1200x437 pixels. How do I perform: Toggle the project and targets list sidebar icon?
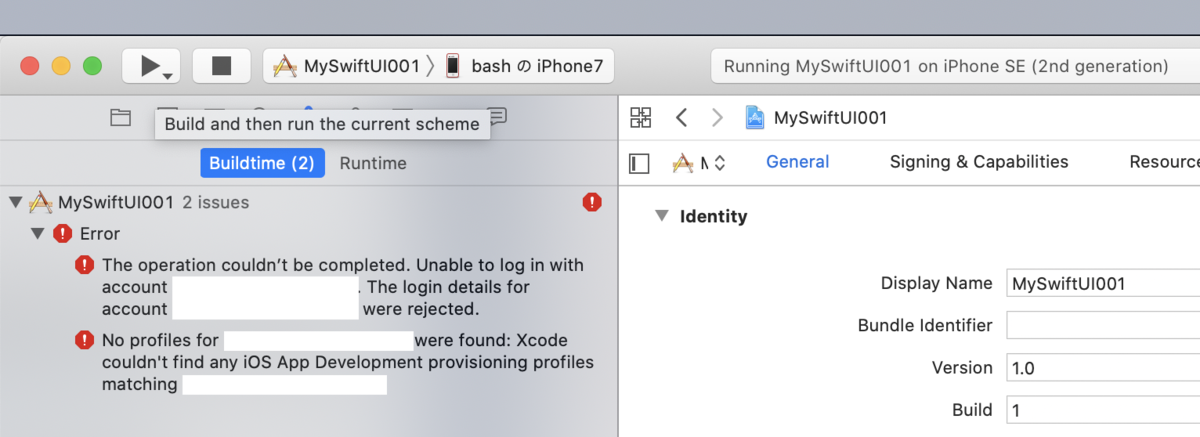(640, 162)
